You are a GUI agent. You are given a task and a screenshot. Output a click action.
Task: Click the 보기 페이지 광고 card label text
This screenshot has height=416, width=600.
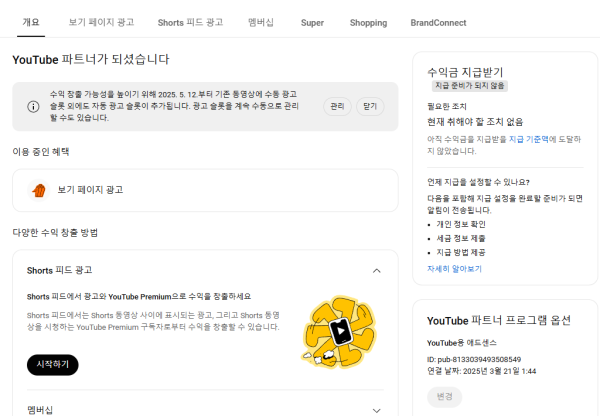point(90,190)
